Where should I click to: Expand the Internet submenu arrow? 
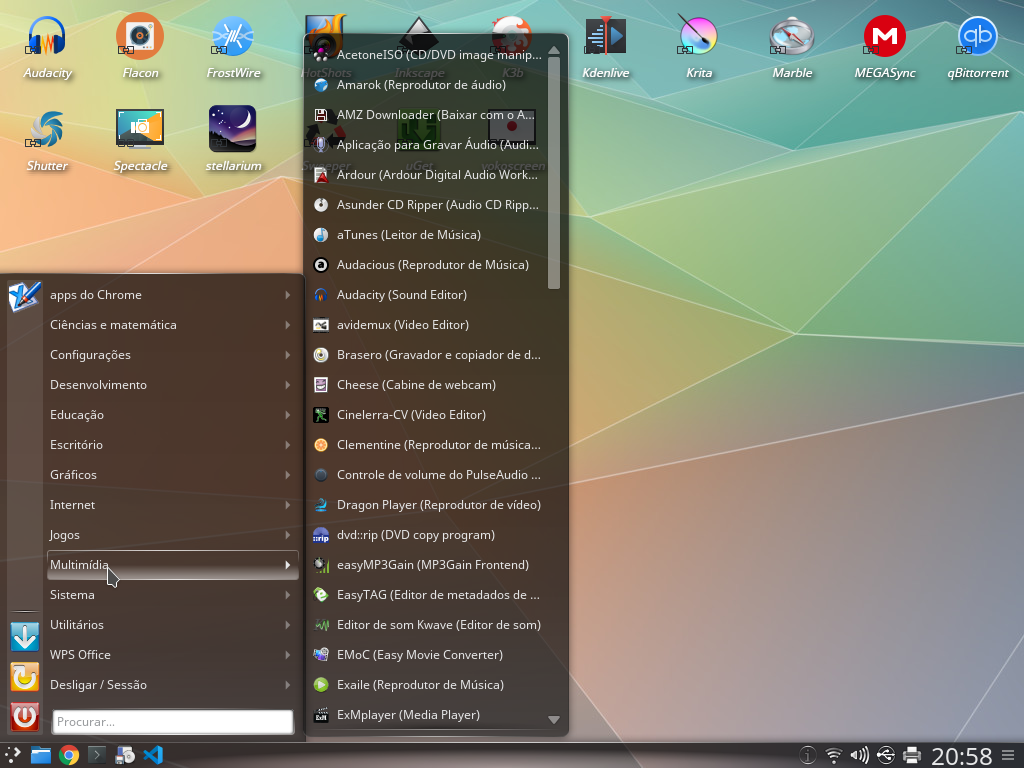tap(287, 505)
